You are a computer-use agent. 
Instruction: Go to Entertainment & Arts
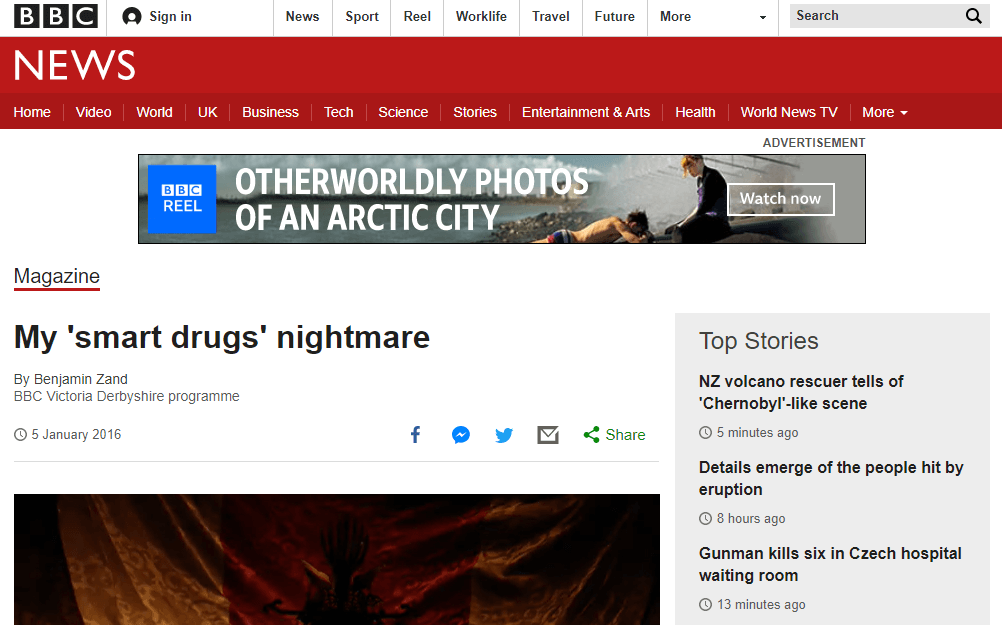585,112
